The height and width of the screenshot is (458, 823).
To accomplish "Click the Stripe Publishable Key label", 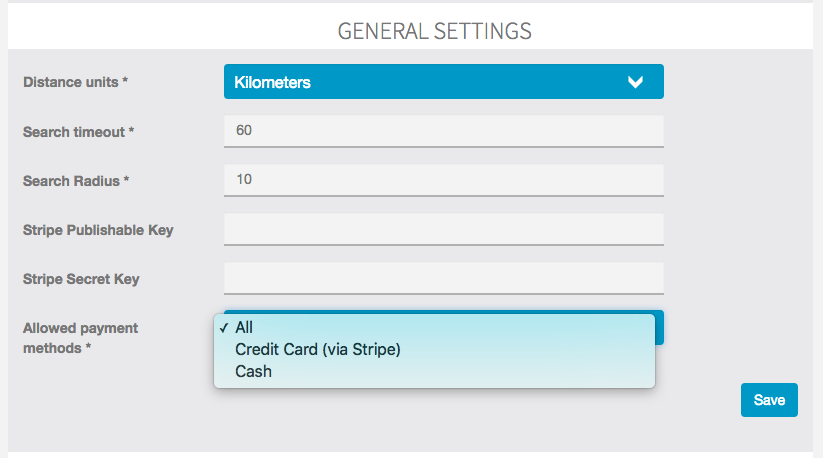I will pyautogui.click(x=98, y=230).
